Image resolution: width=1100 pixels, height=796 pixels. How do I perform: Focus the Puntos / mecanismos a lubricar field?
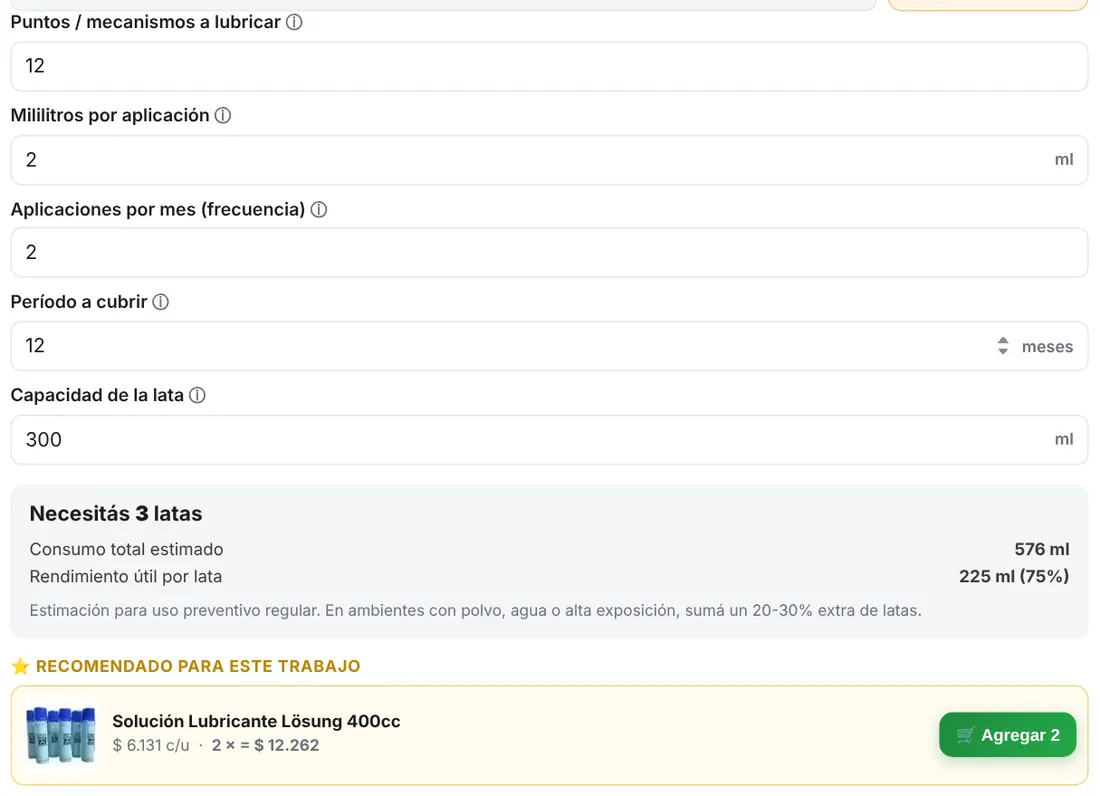pos(549,66)
